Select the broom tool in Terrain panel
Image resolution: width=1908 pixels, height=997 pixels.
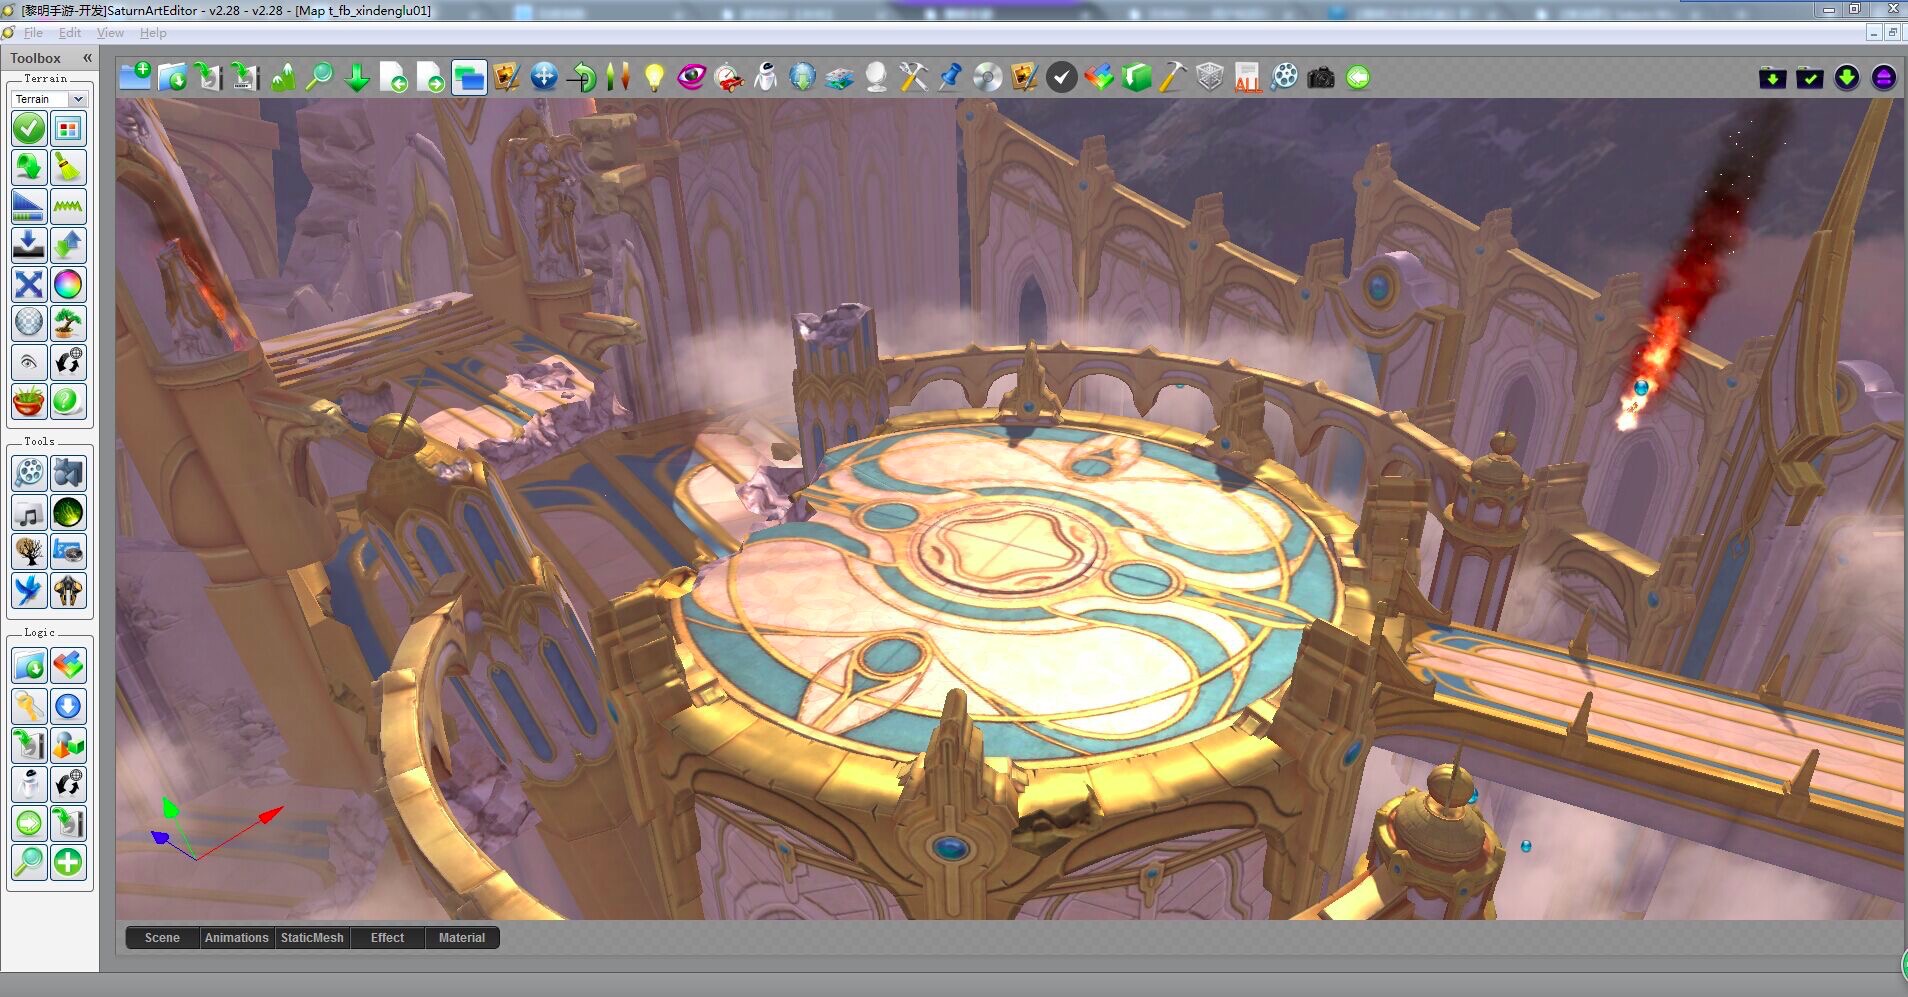[x=68, y=168]
